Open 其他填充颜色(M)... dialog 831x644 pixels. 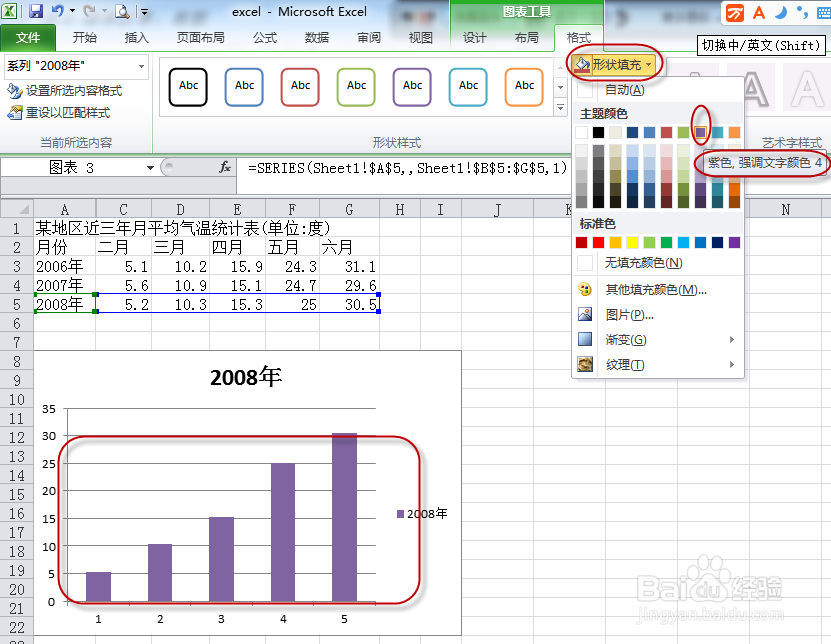click(x=658, y=289)
